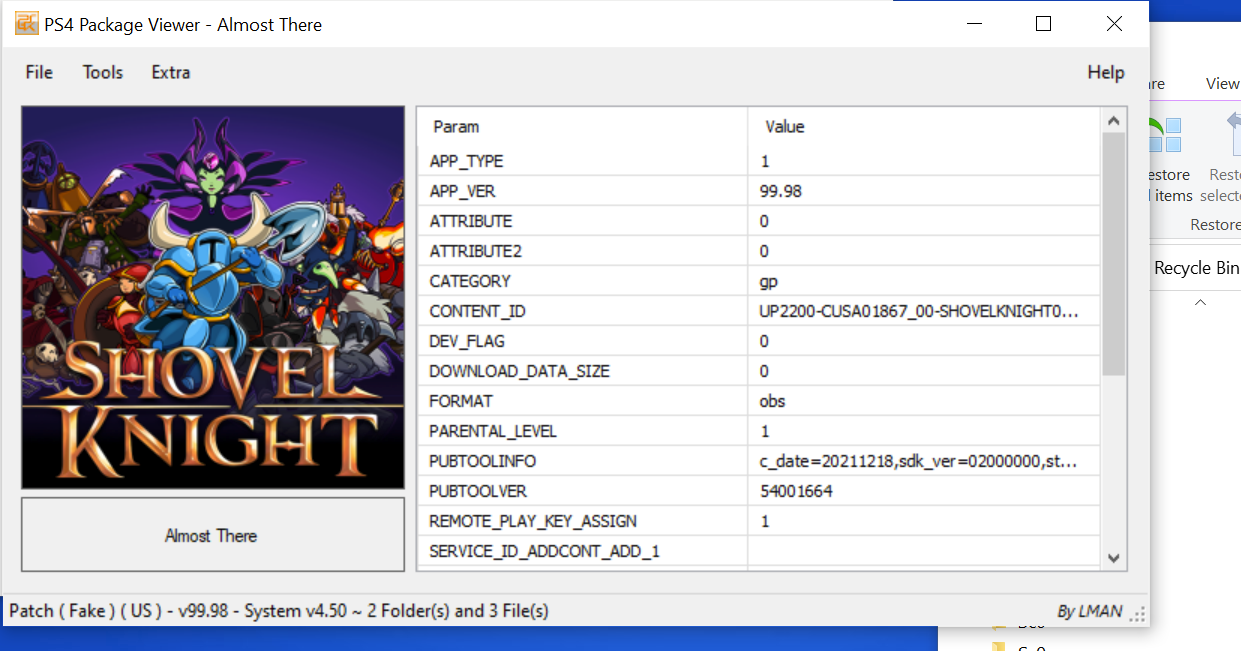Select the CONTENT_ID parameter
1241x651 pixels.
[x=478, y=311]
